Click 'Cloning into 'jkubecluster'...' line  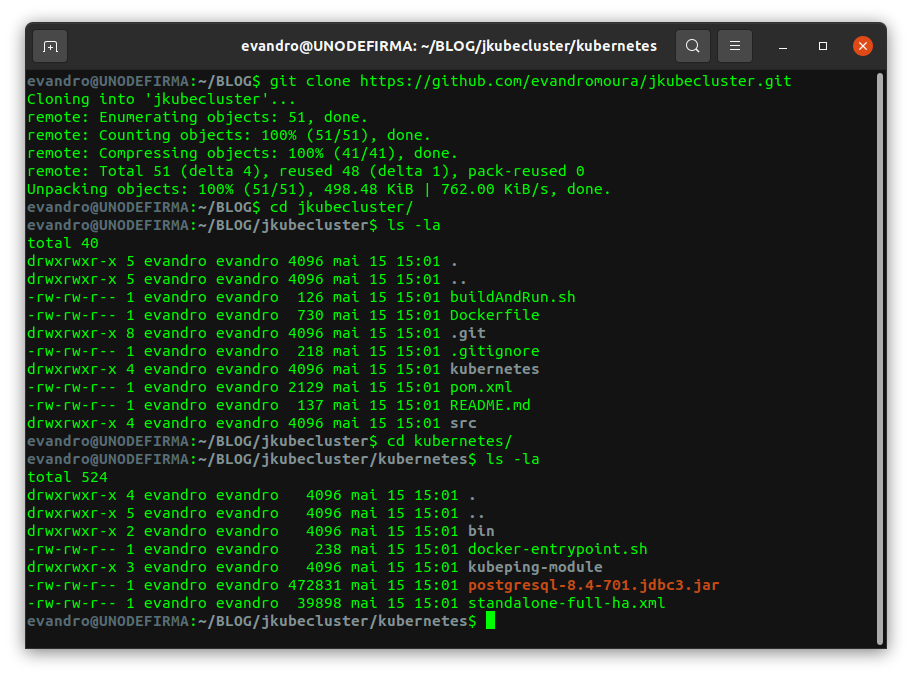pyautogui.click(x=161, y=99)
